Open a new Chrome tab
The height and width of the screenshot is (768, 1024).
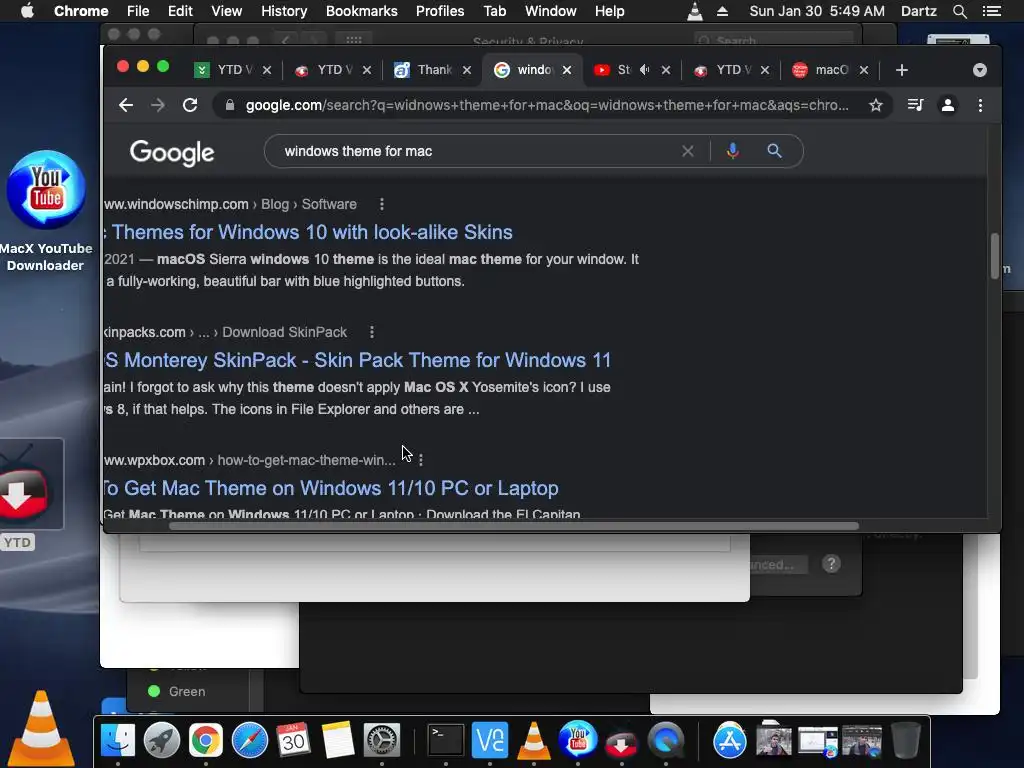click(x=902, y=70)
